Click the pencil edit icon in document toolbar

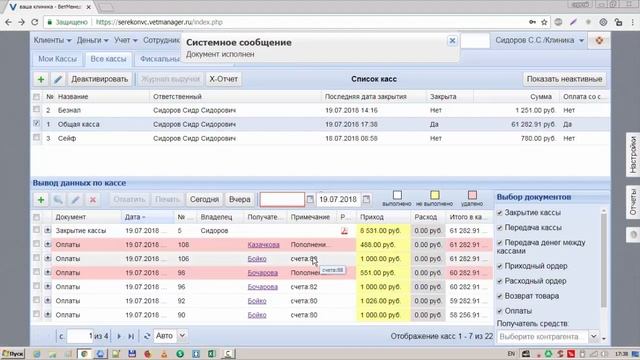pos(76,200)
